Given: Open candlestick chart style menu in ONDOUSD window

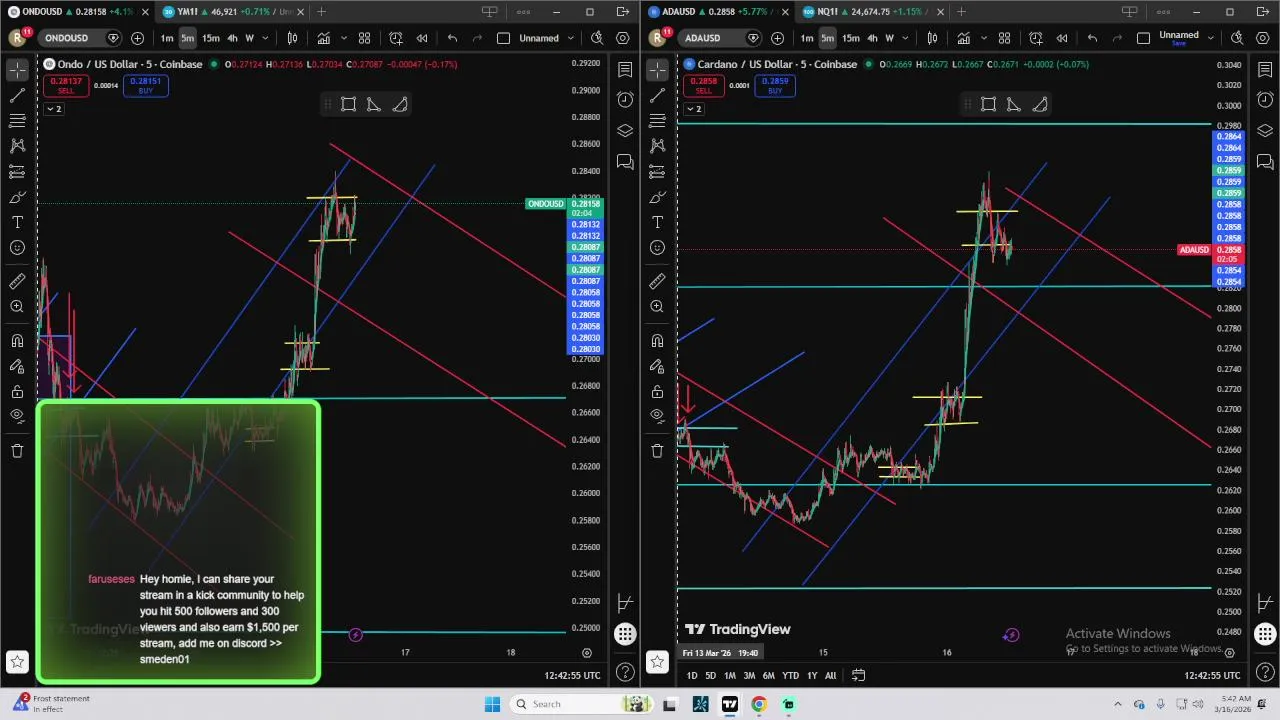Looking at the screenshot, I should click(x=292, y=38).
